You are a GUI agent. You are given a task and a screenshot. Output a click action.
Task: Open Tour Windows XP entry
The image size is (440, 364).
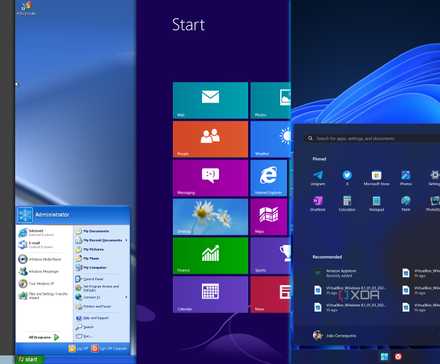[x=37, y=283]
